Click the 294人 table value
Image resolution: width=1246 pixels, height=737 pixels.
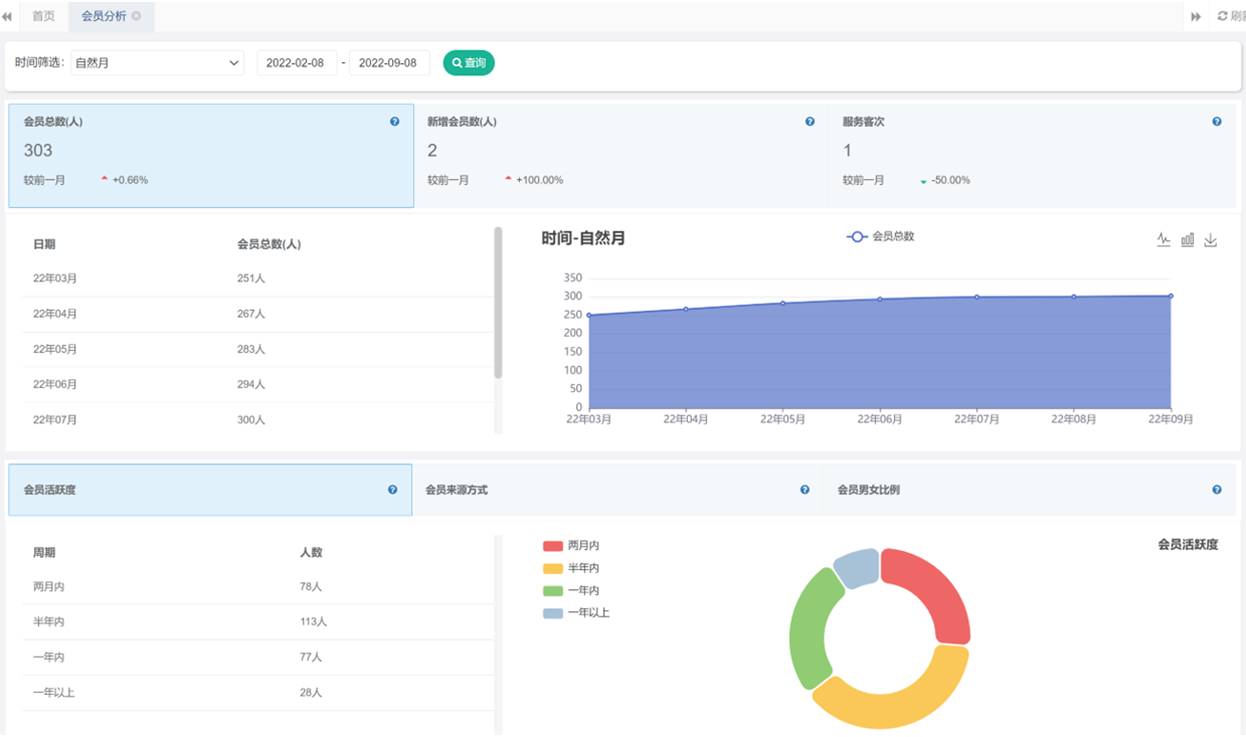(x=251, y=384)
